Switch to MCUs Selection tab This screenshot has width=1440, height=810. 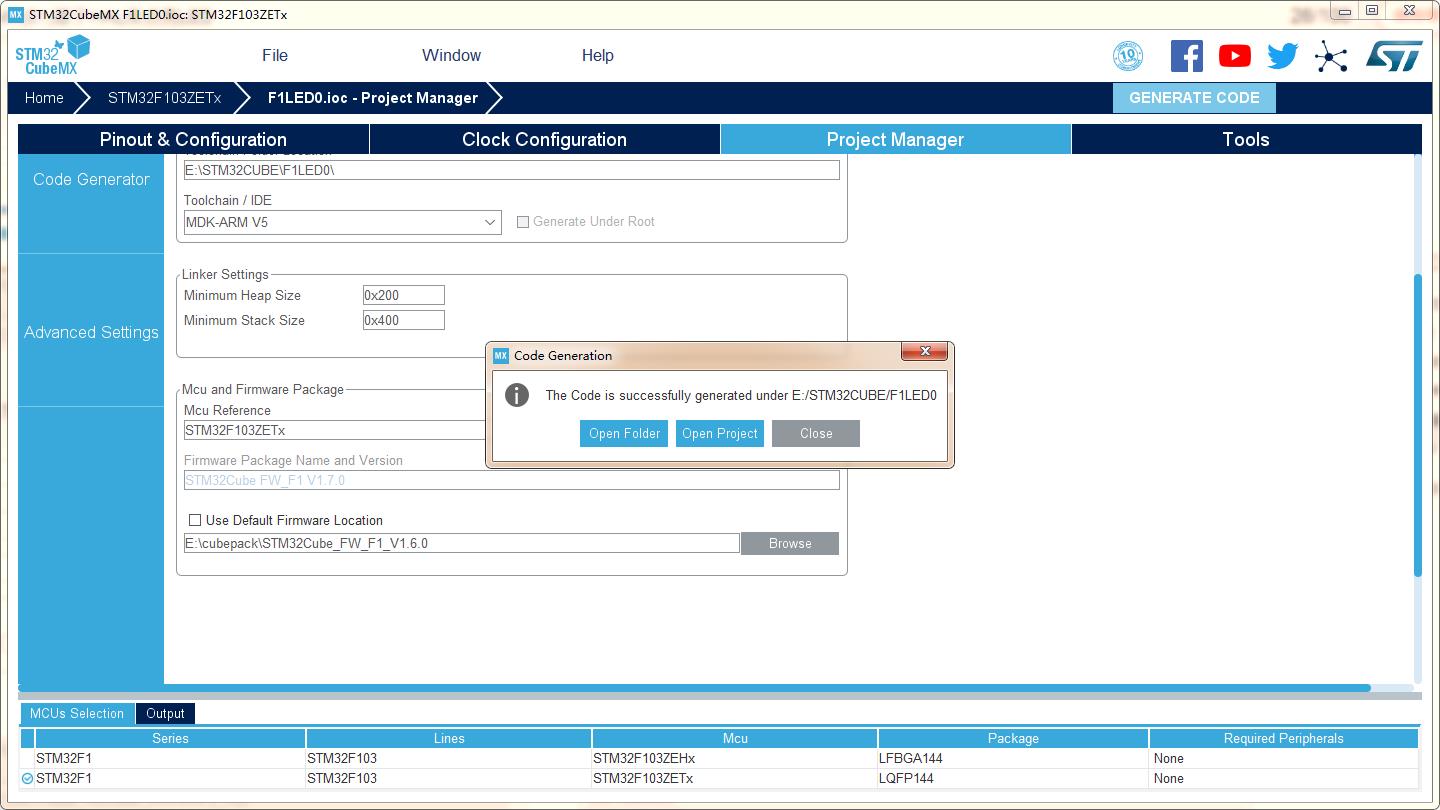click(x=77, y=713)
